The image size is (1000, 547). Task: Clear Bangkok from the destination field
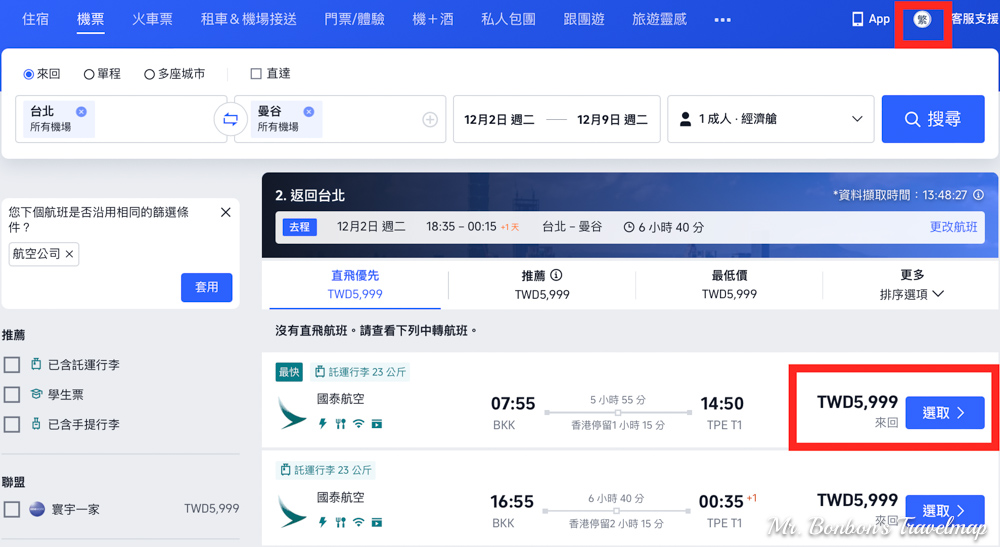[x=309, y=112]
